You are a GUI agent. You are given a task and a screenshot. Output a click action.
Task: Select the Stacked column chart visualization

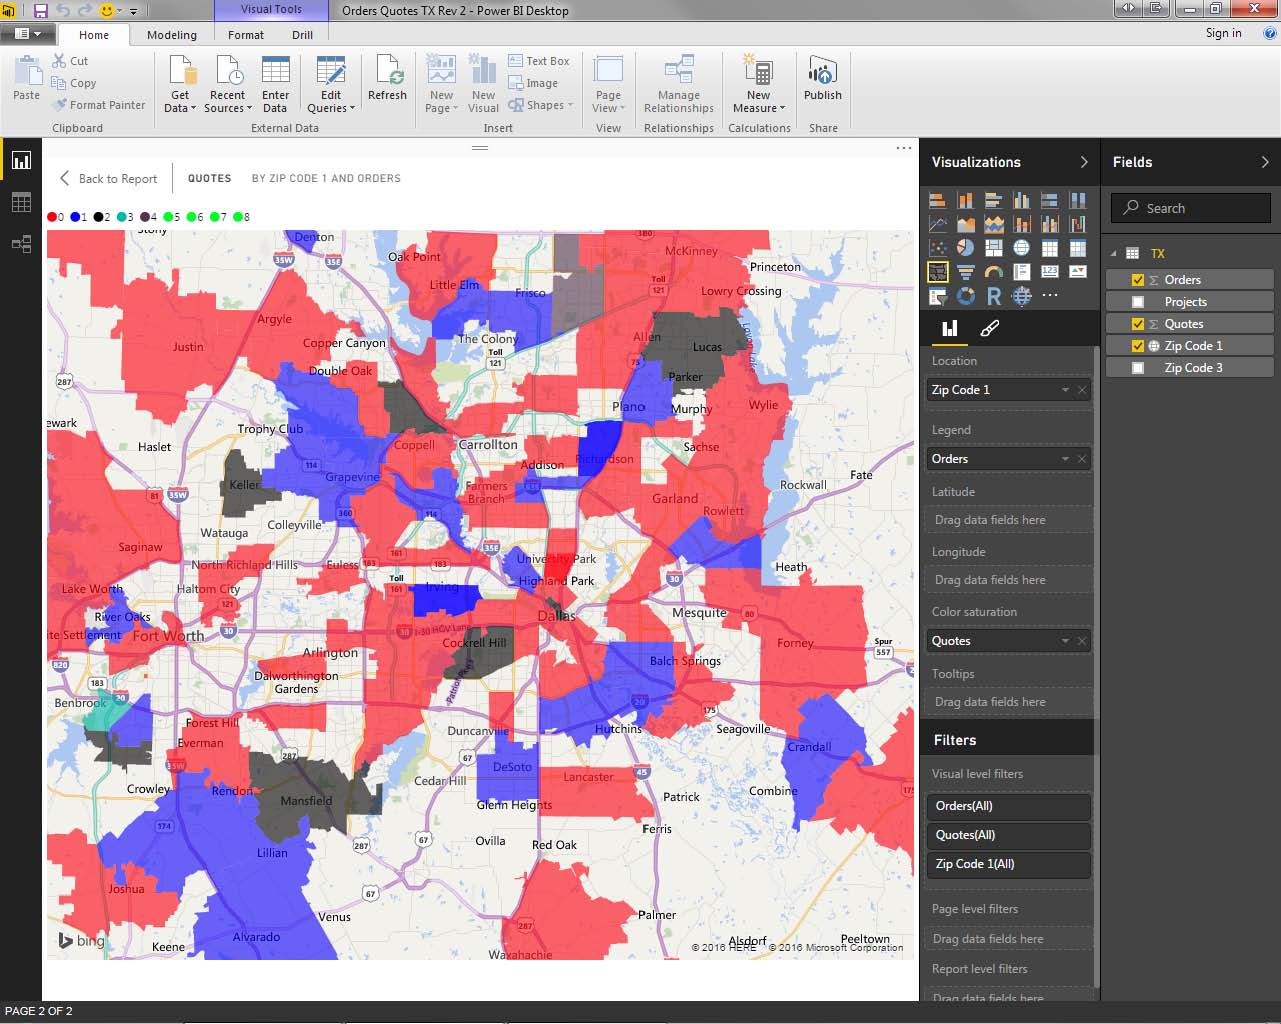coord(965,200)
